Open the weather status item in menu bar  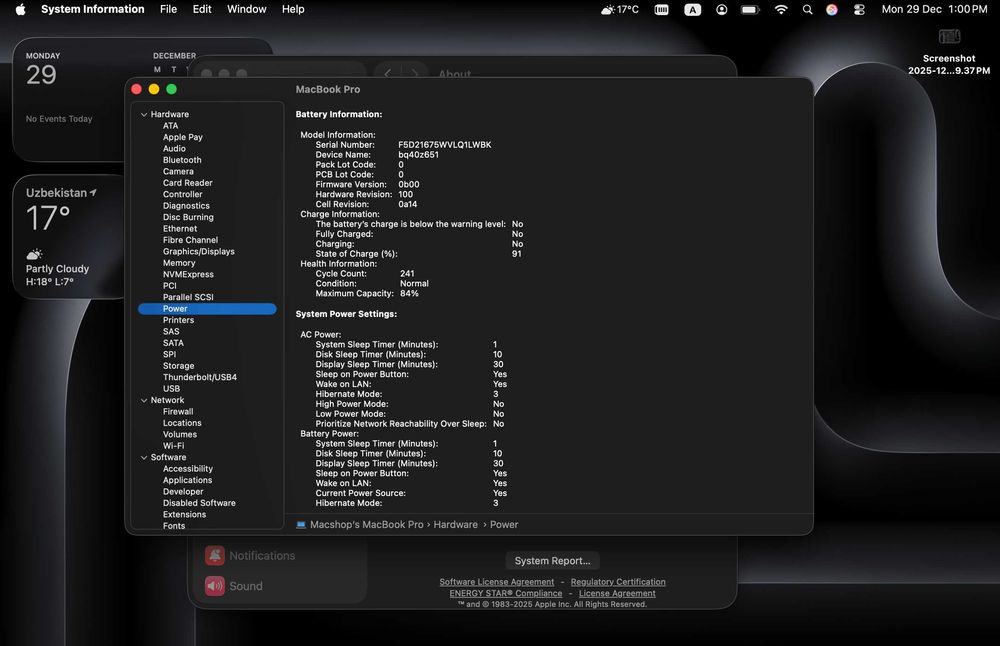(x=619, y=10)
